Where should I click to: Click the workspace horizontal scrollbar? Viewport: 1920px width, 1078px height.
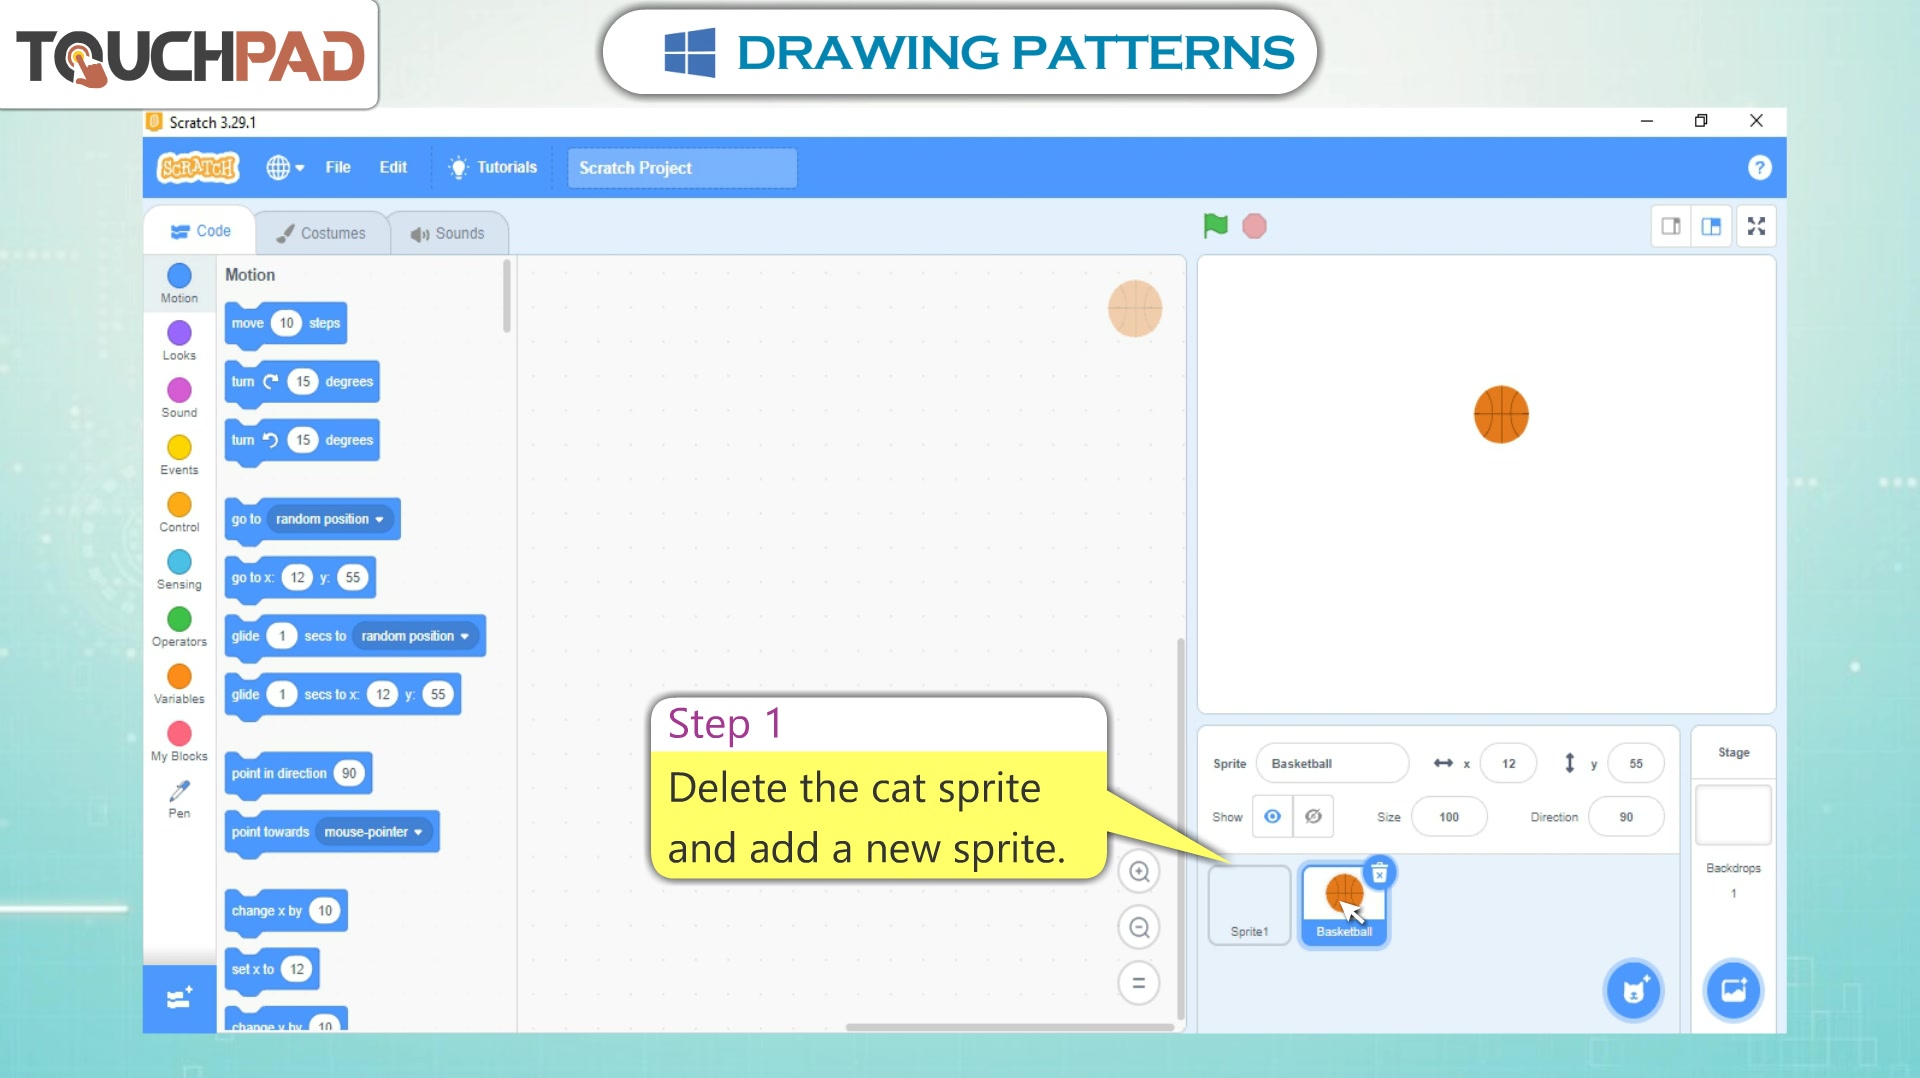(1009, 1027)
